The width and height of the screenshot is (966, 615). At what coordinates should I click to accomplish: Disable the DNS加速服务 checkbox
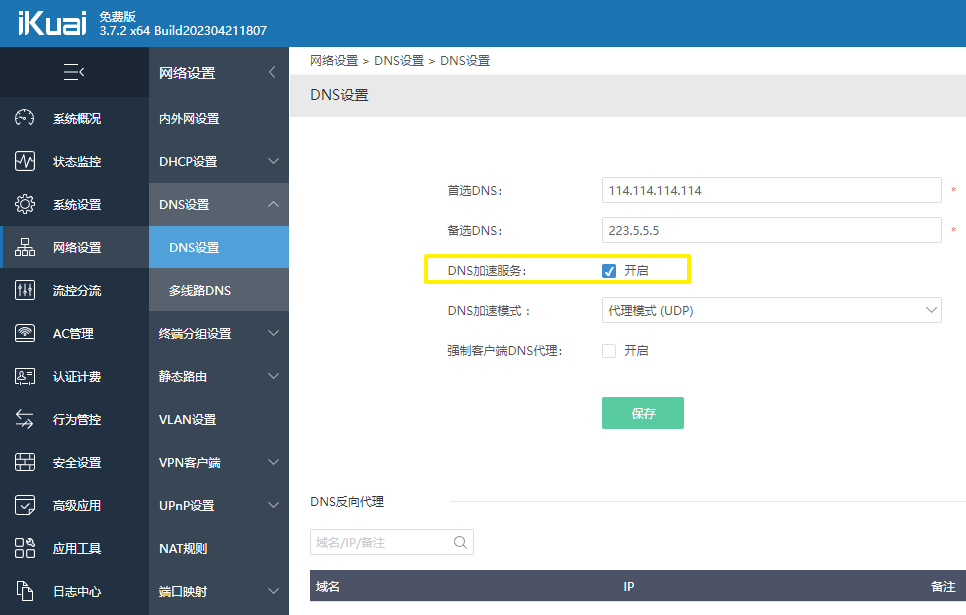point(609,271)
